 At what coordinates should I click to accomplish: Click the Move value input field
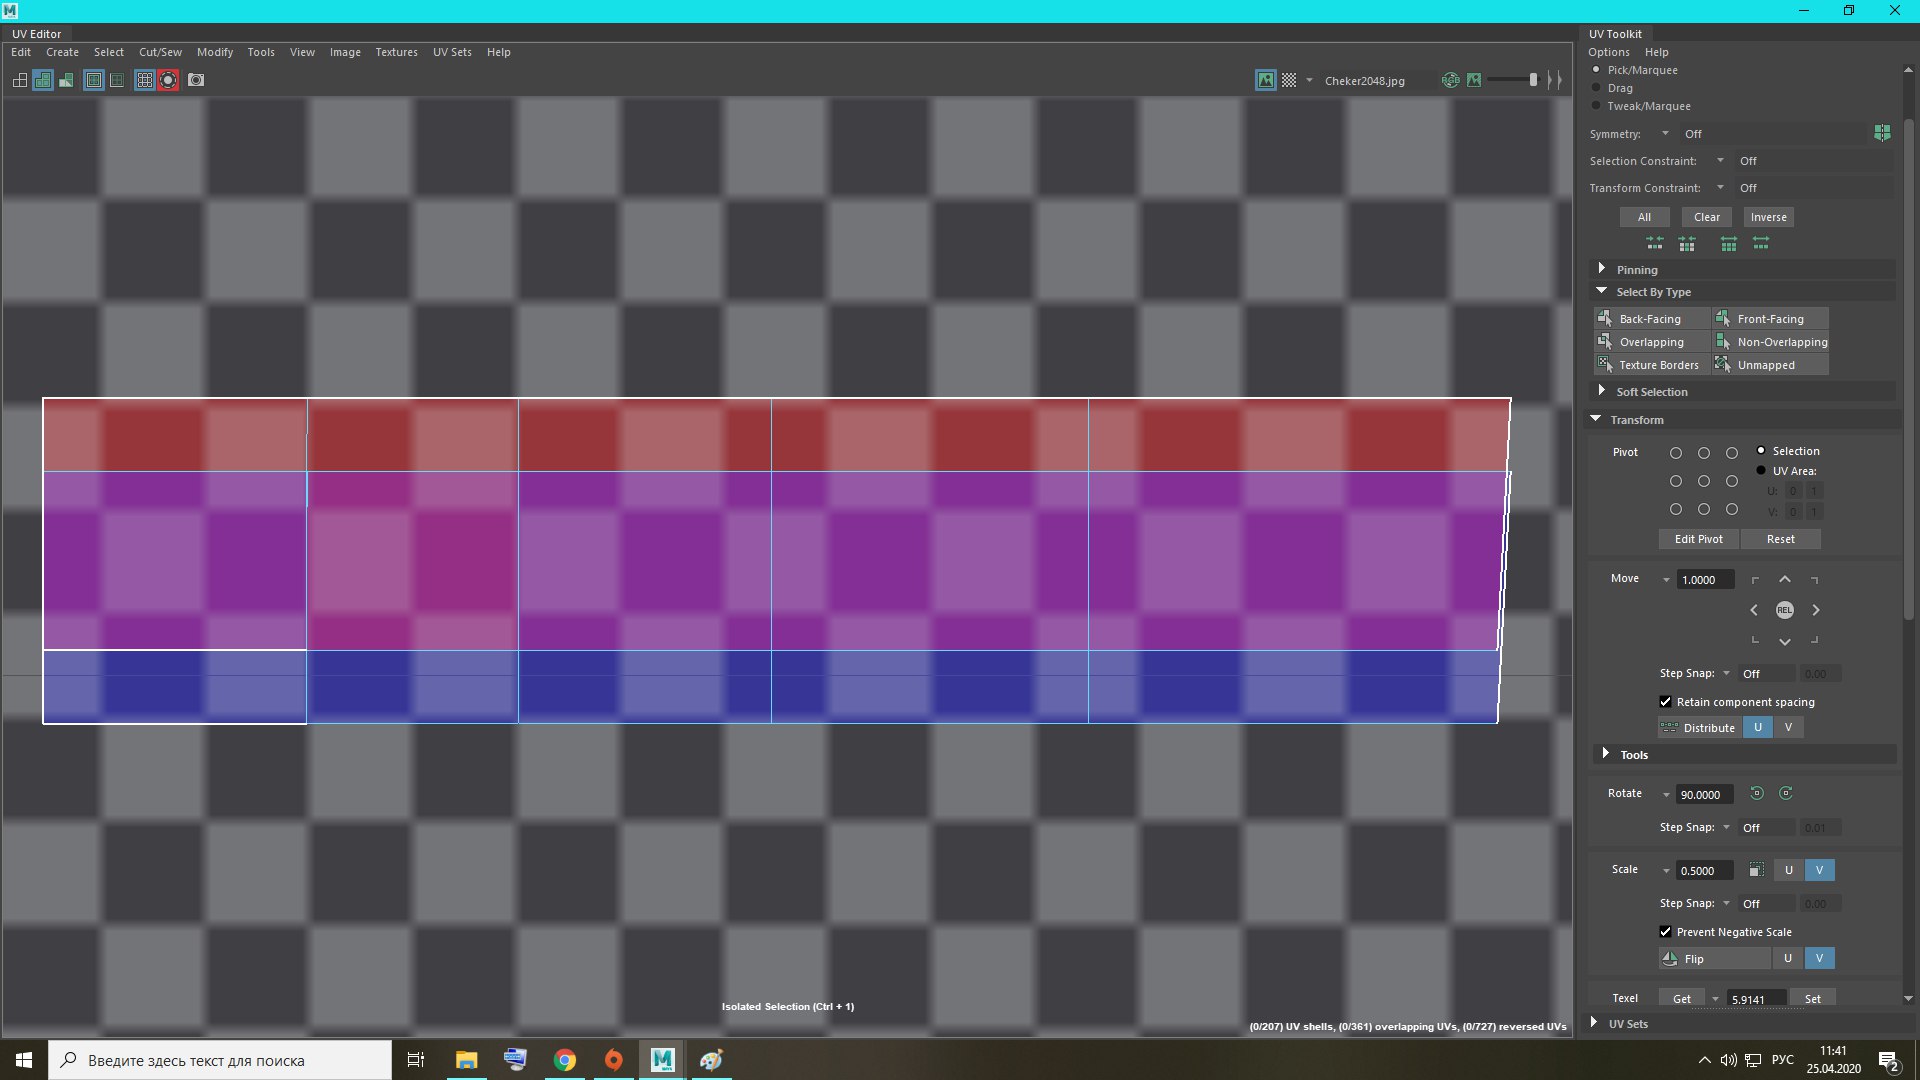(1705, 580)
